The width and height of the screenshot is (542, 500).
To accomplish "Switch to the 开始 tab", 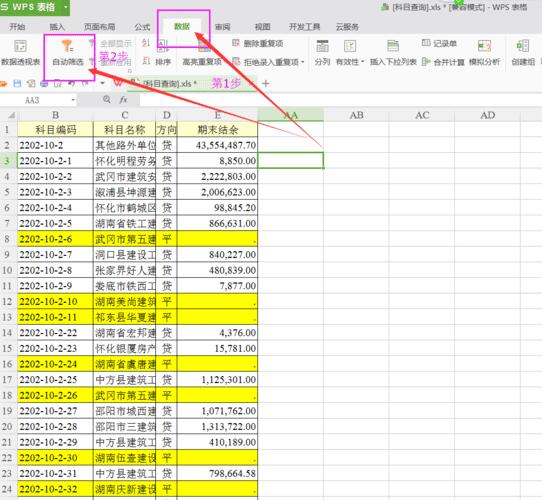I will click(17, 27).
